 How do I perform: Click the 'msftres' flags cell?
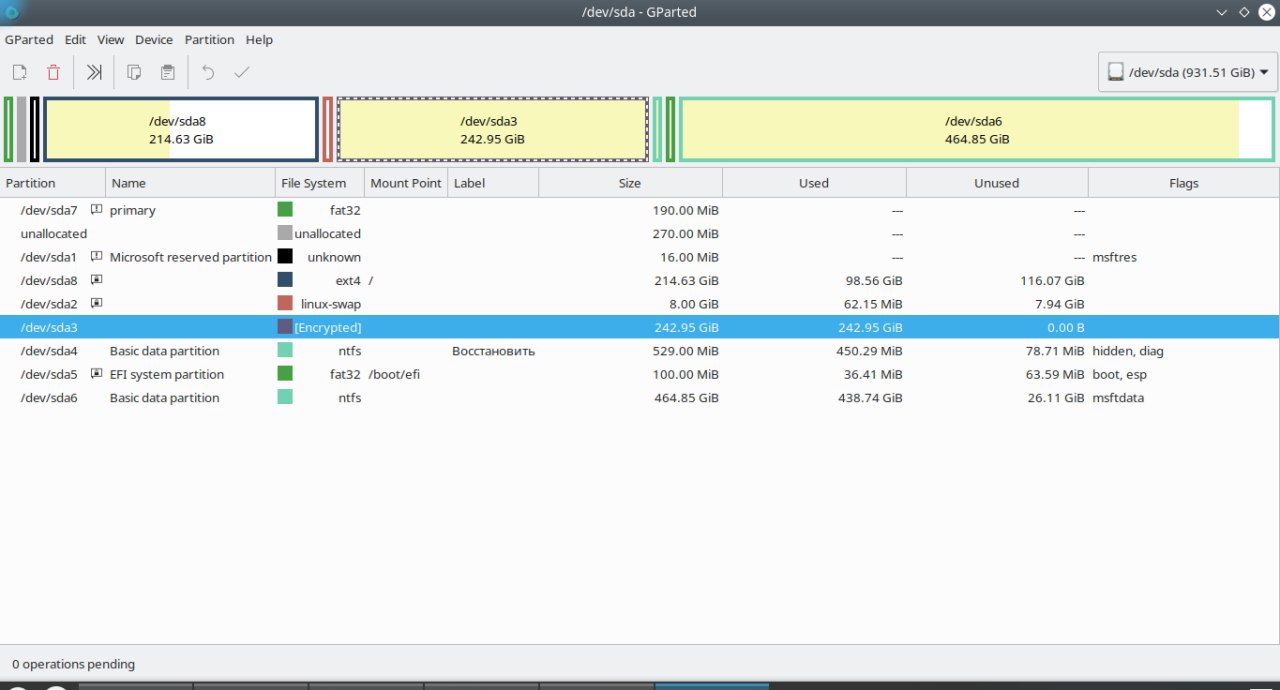pyautogui.click(x=1114, y=257)
